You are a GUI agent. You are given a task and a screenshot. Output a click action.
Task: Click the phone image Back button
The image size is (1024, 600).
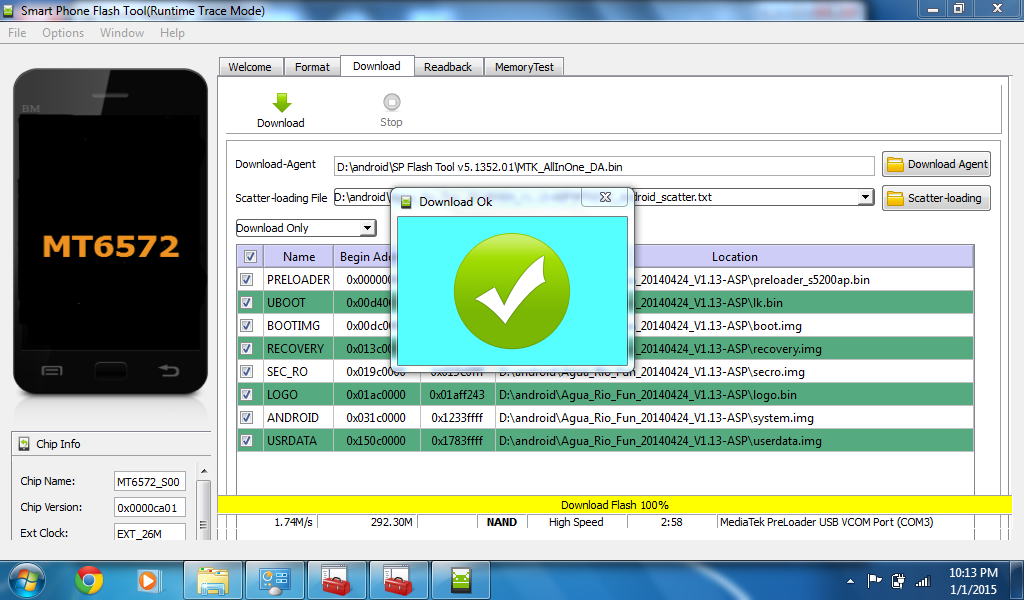pyautogui.click(x=168, y=371)
